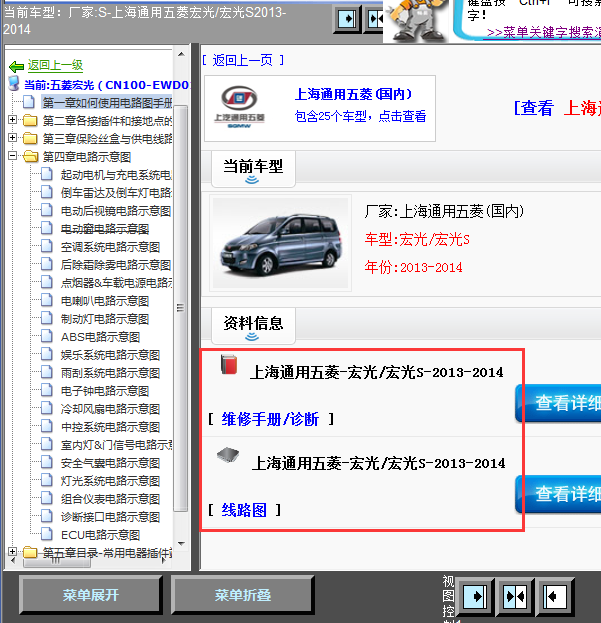
Task: Click the open folder icon of 第四章电路示意图
Action: (30, 156)
